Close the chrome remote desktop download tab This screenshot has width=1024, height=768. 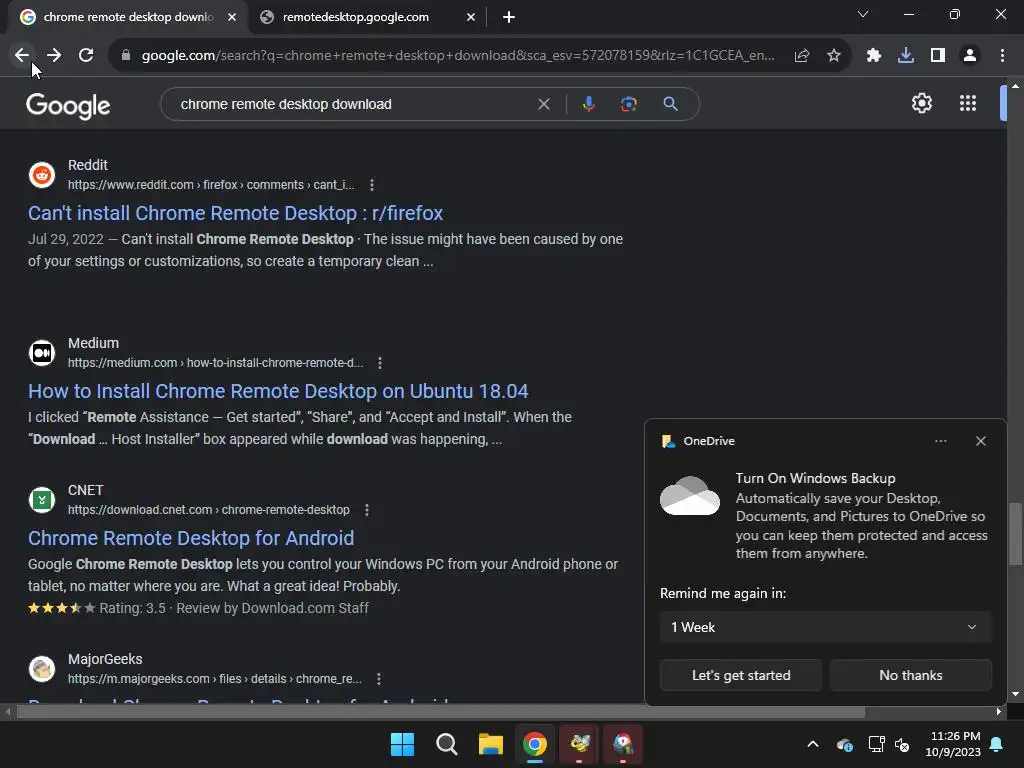click(x=232, y=17)
